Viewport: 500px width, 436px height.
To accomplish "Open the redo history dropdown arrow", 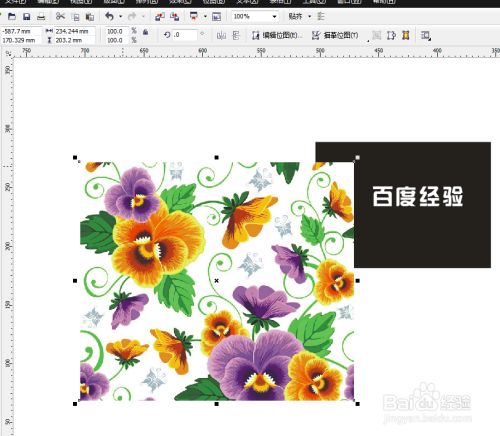I will pos(143,16).
